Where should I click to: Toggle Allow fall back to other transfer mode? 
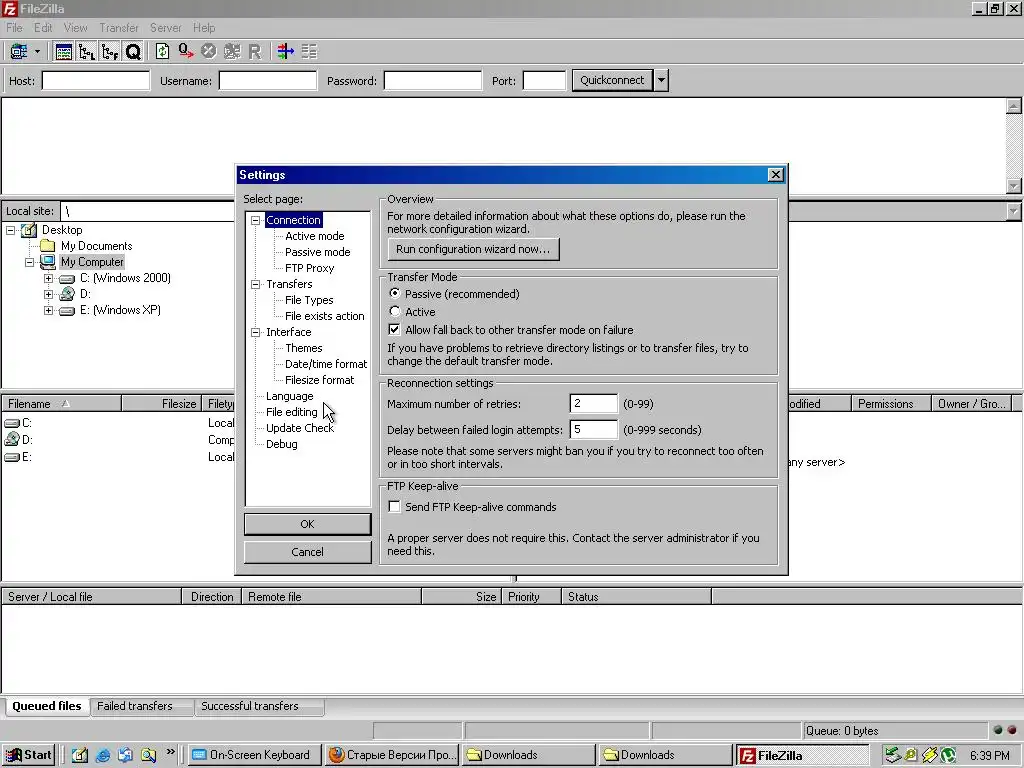[x=394, y=330]
